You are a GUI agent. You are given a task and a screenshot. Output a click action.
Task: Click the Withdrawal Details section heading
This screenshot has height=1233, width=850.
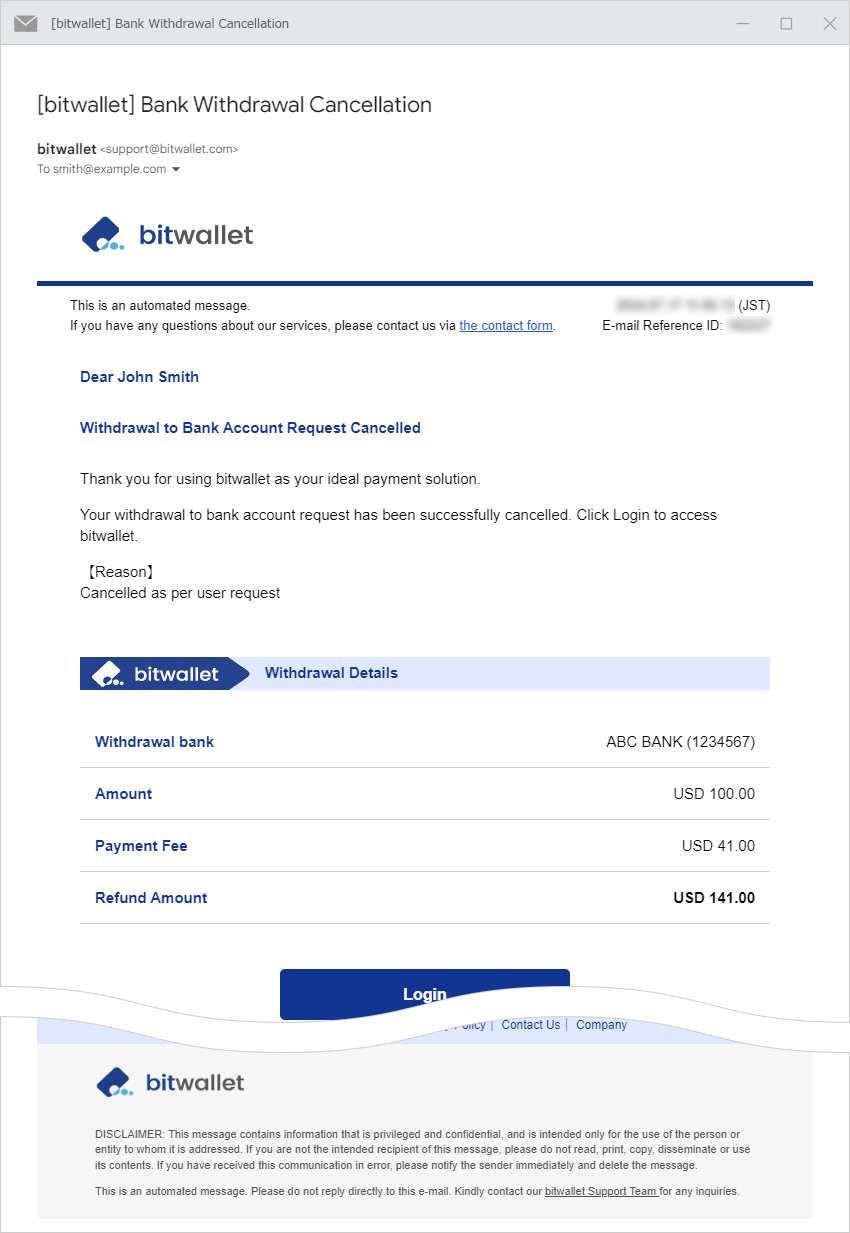point(331,673)
